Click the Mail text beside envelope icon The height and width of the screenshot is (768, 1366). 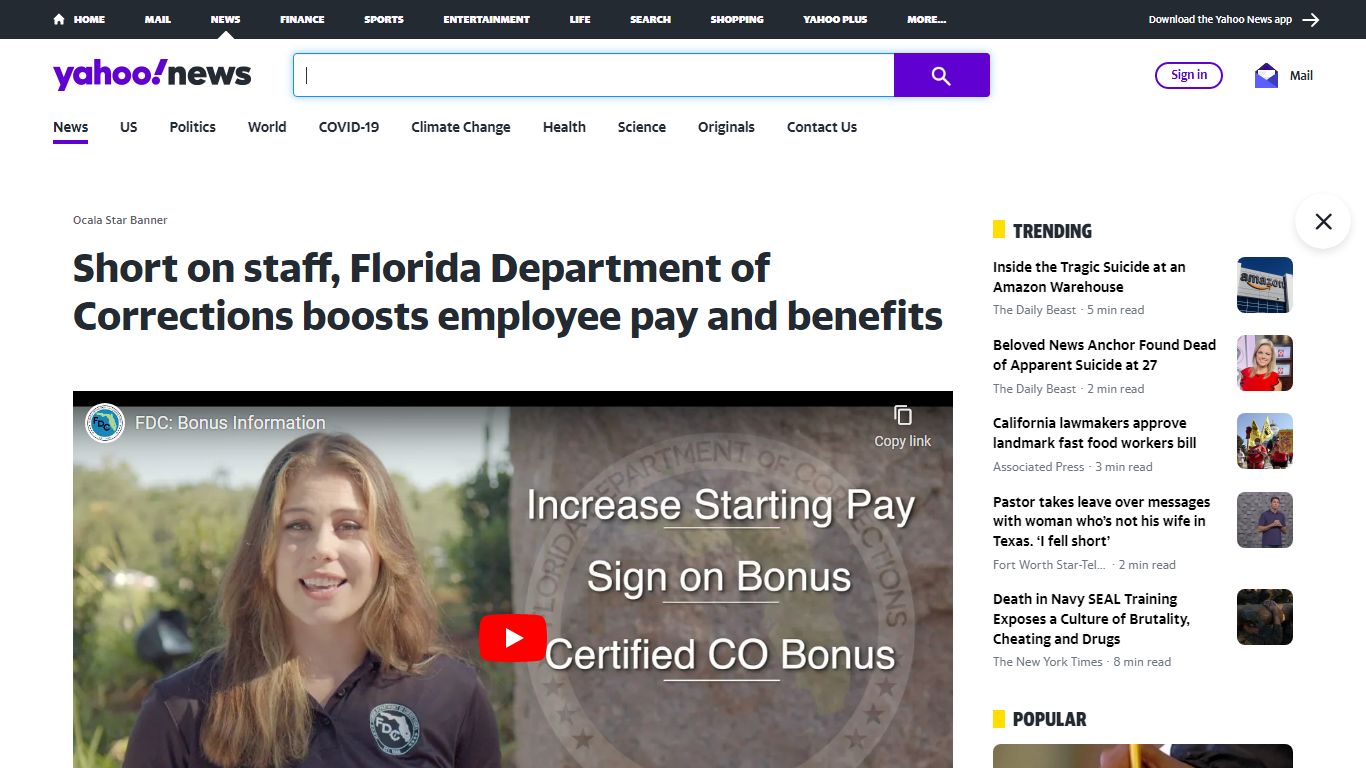(1301, 75)
